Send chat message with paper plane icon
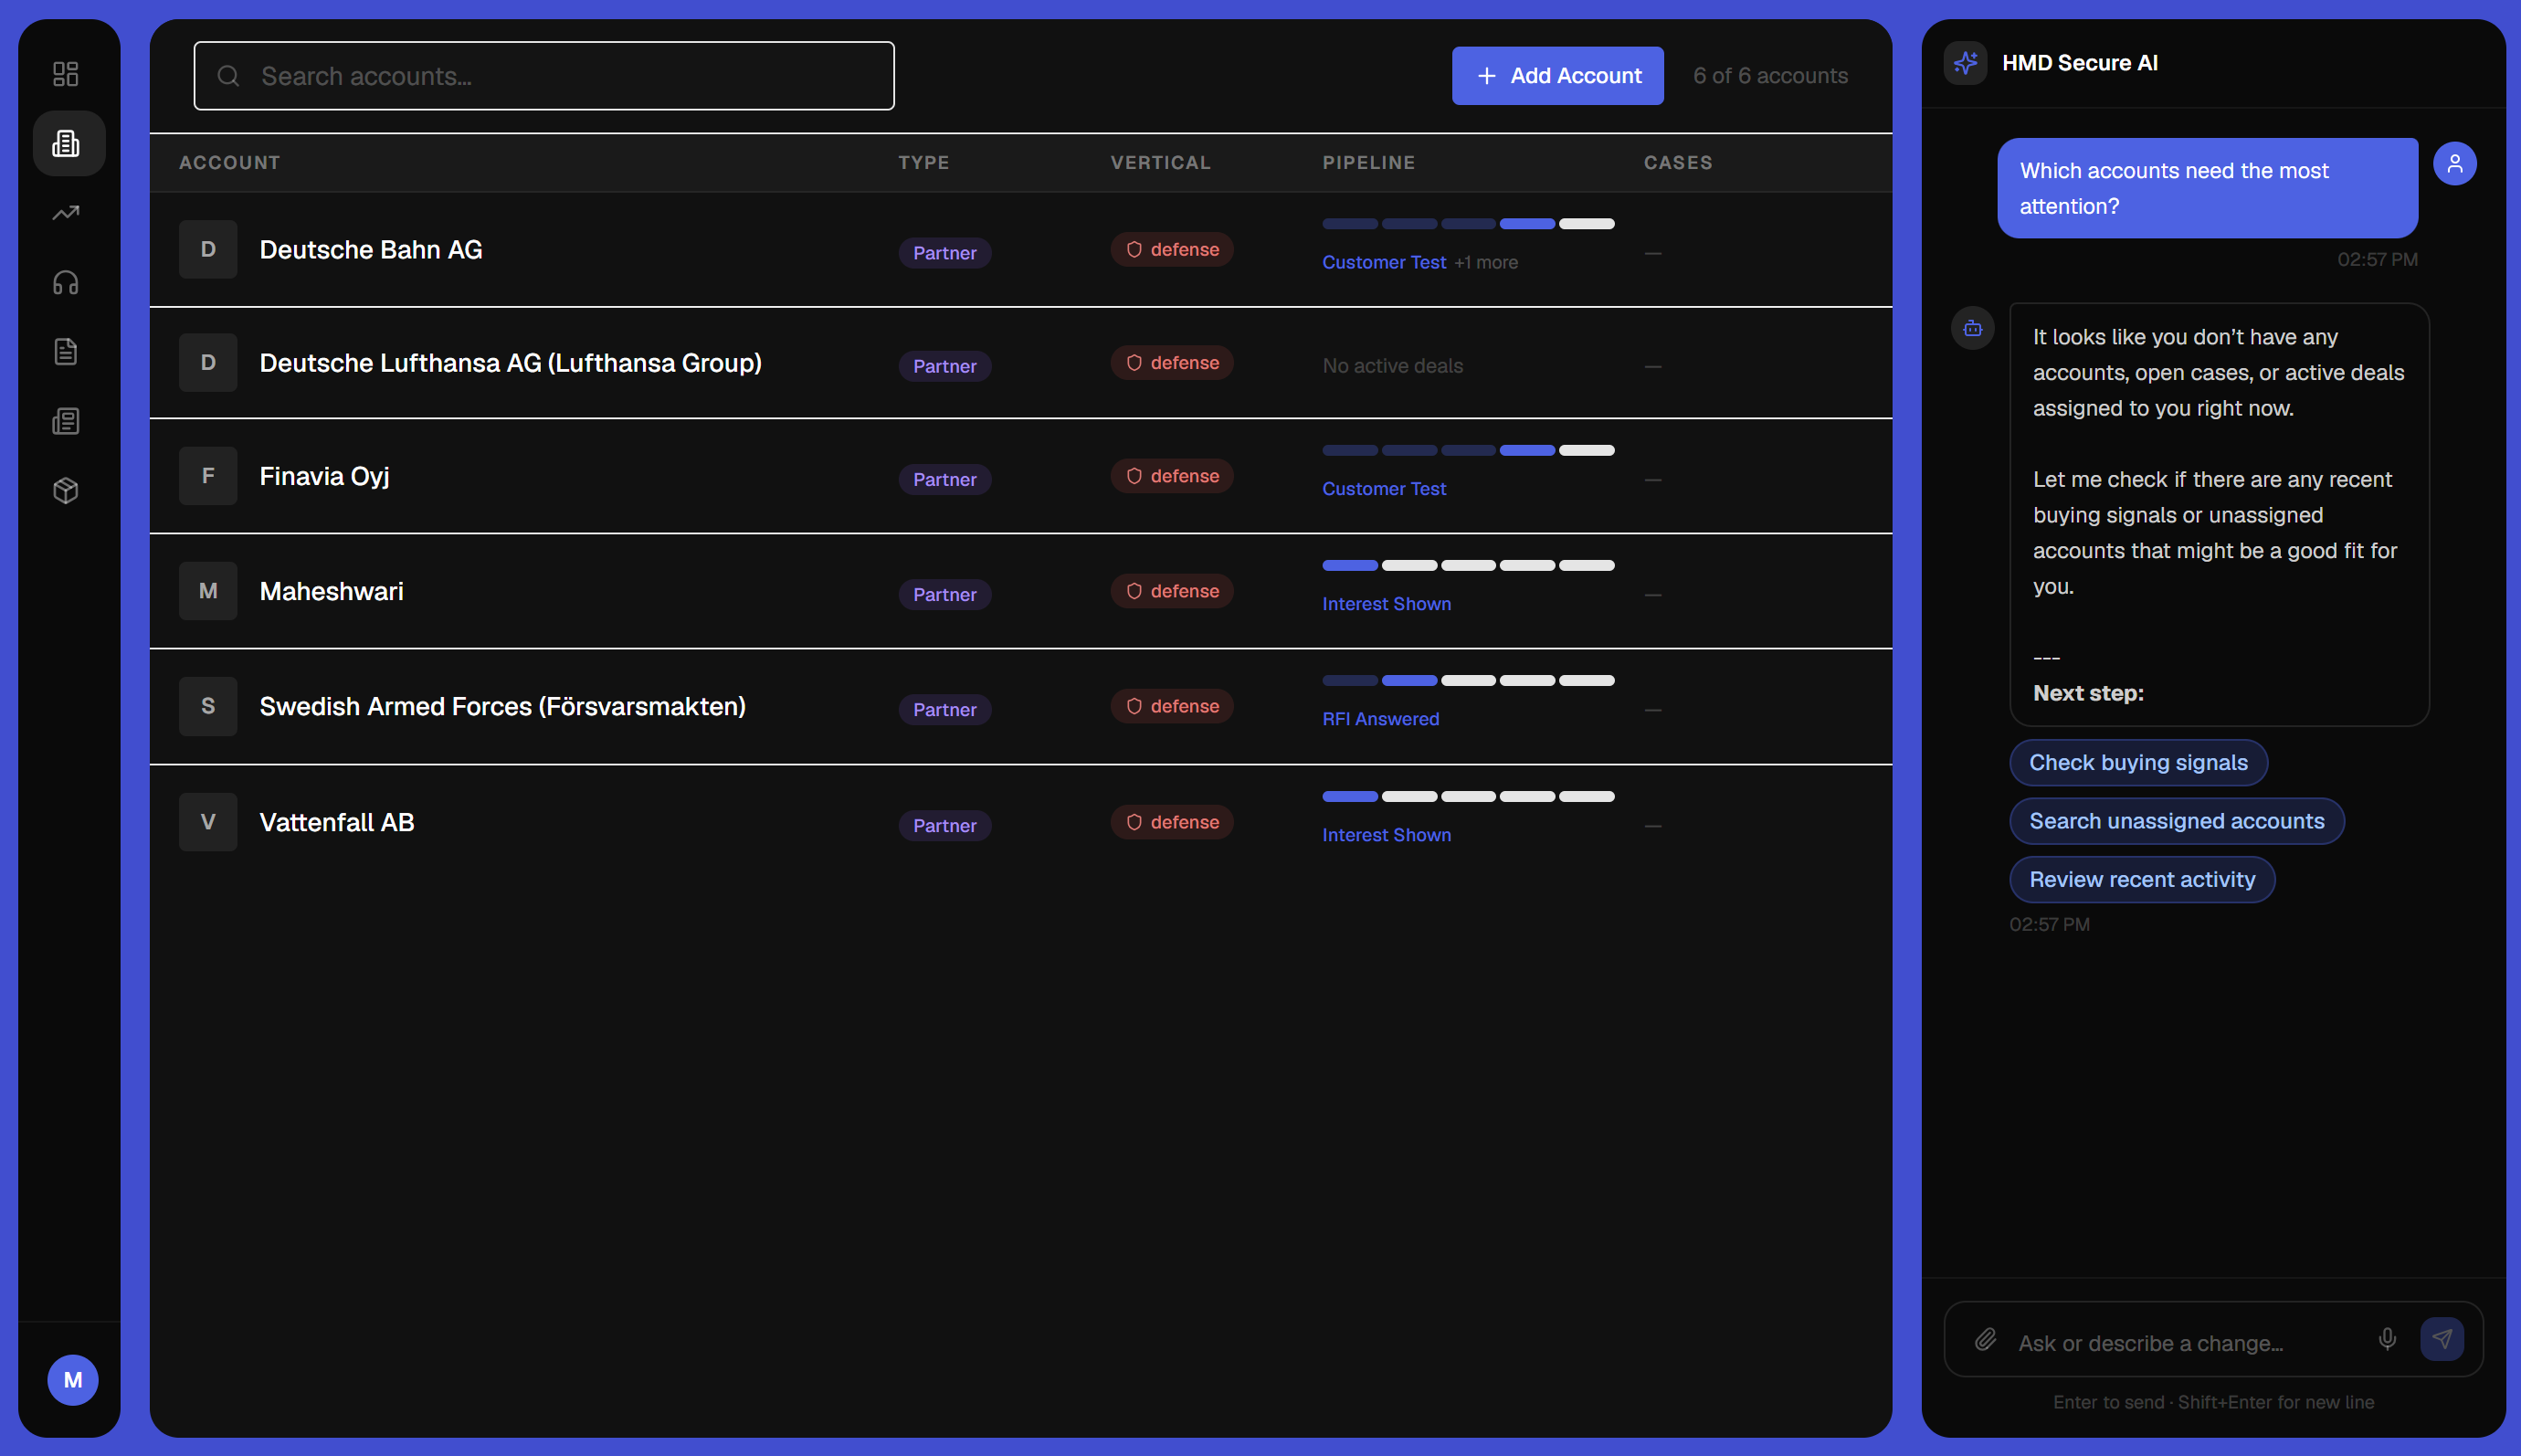This screenshot has height=1456, width=2521. coord(2442,1339)
